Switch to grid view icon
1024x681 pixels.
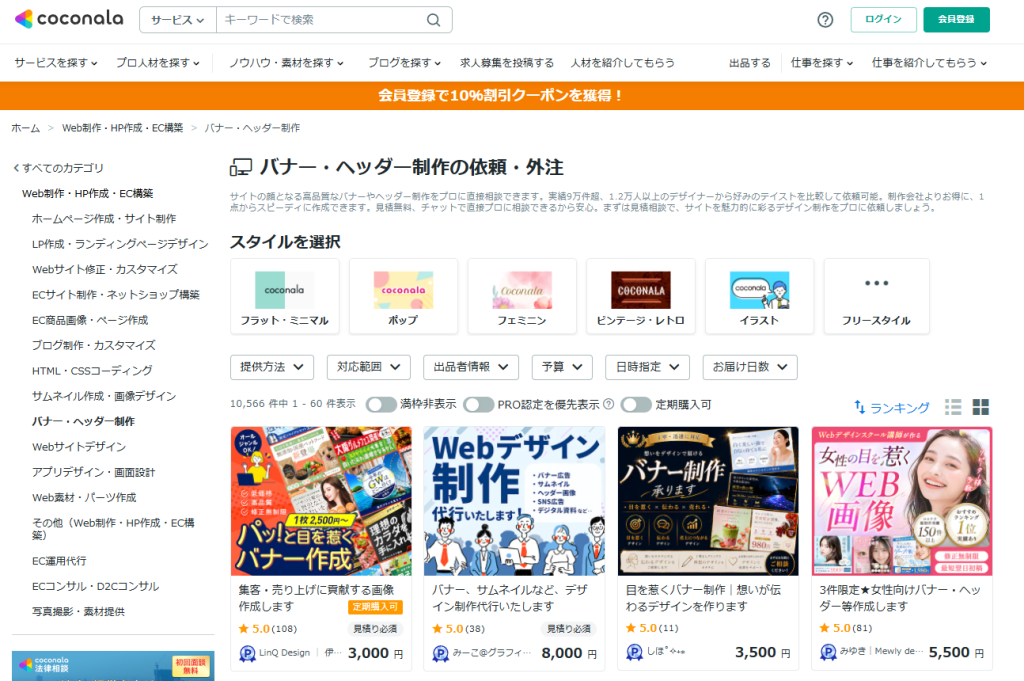pos(981,407)
